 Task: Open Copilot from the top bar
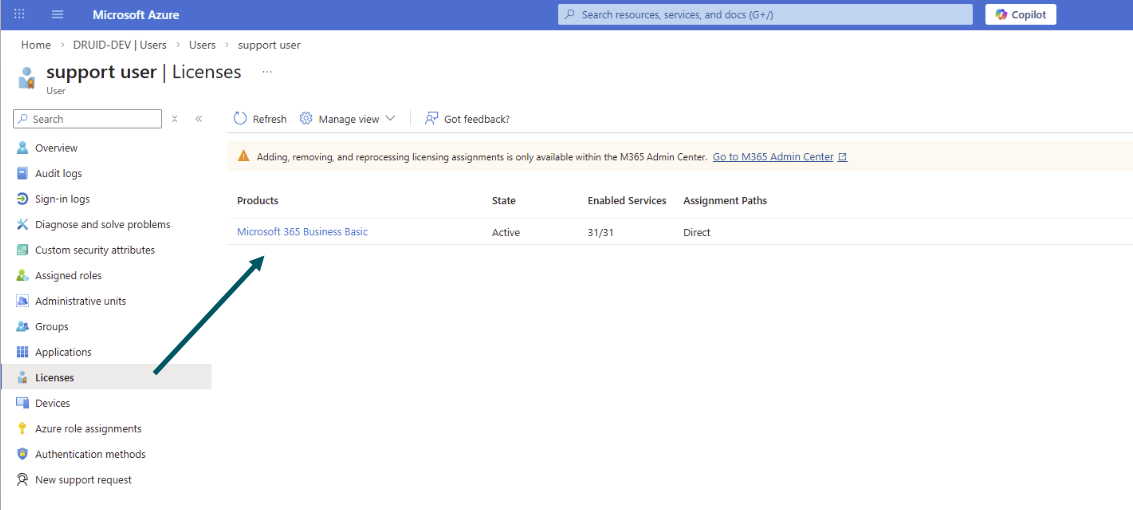tap(1020, 15)
